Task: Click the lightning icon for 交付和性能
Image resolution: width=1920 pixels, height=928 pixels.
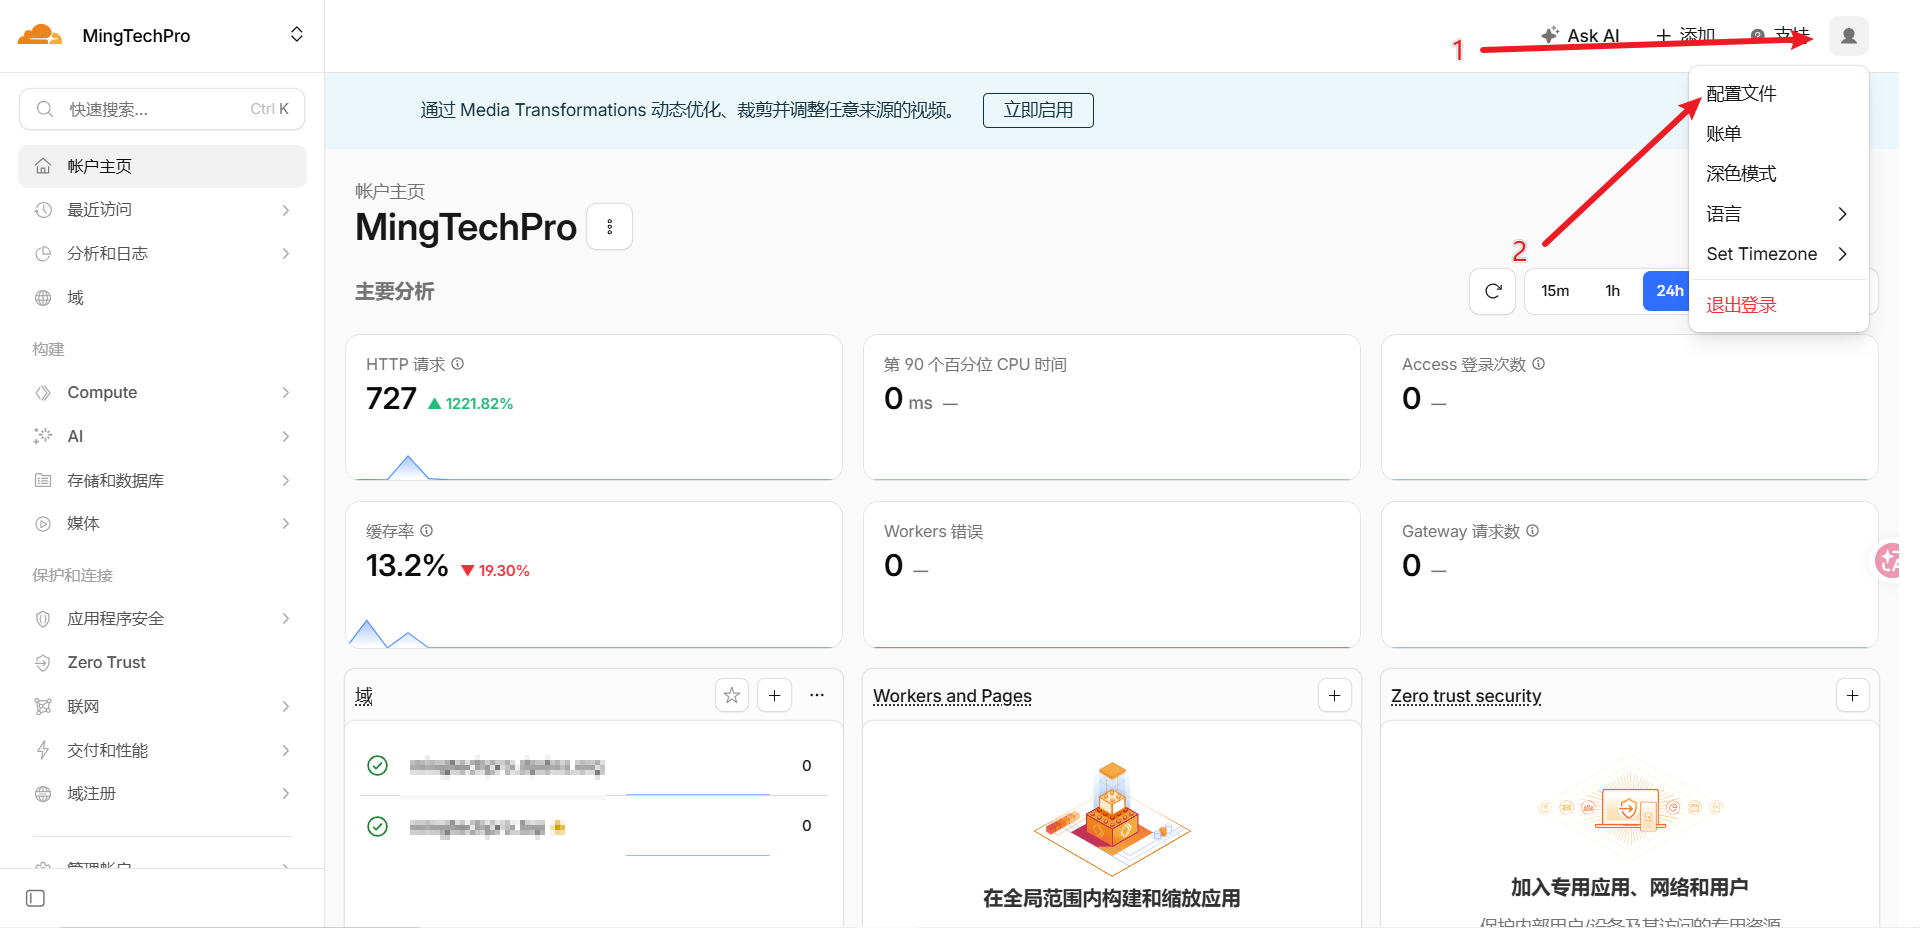Action: coord(43,750)
